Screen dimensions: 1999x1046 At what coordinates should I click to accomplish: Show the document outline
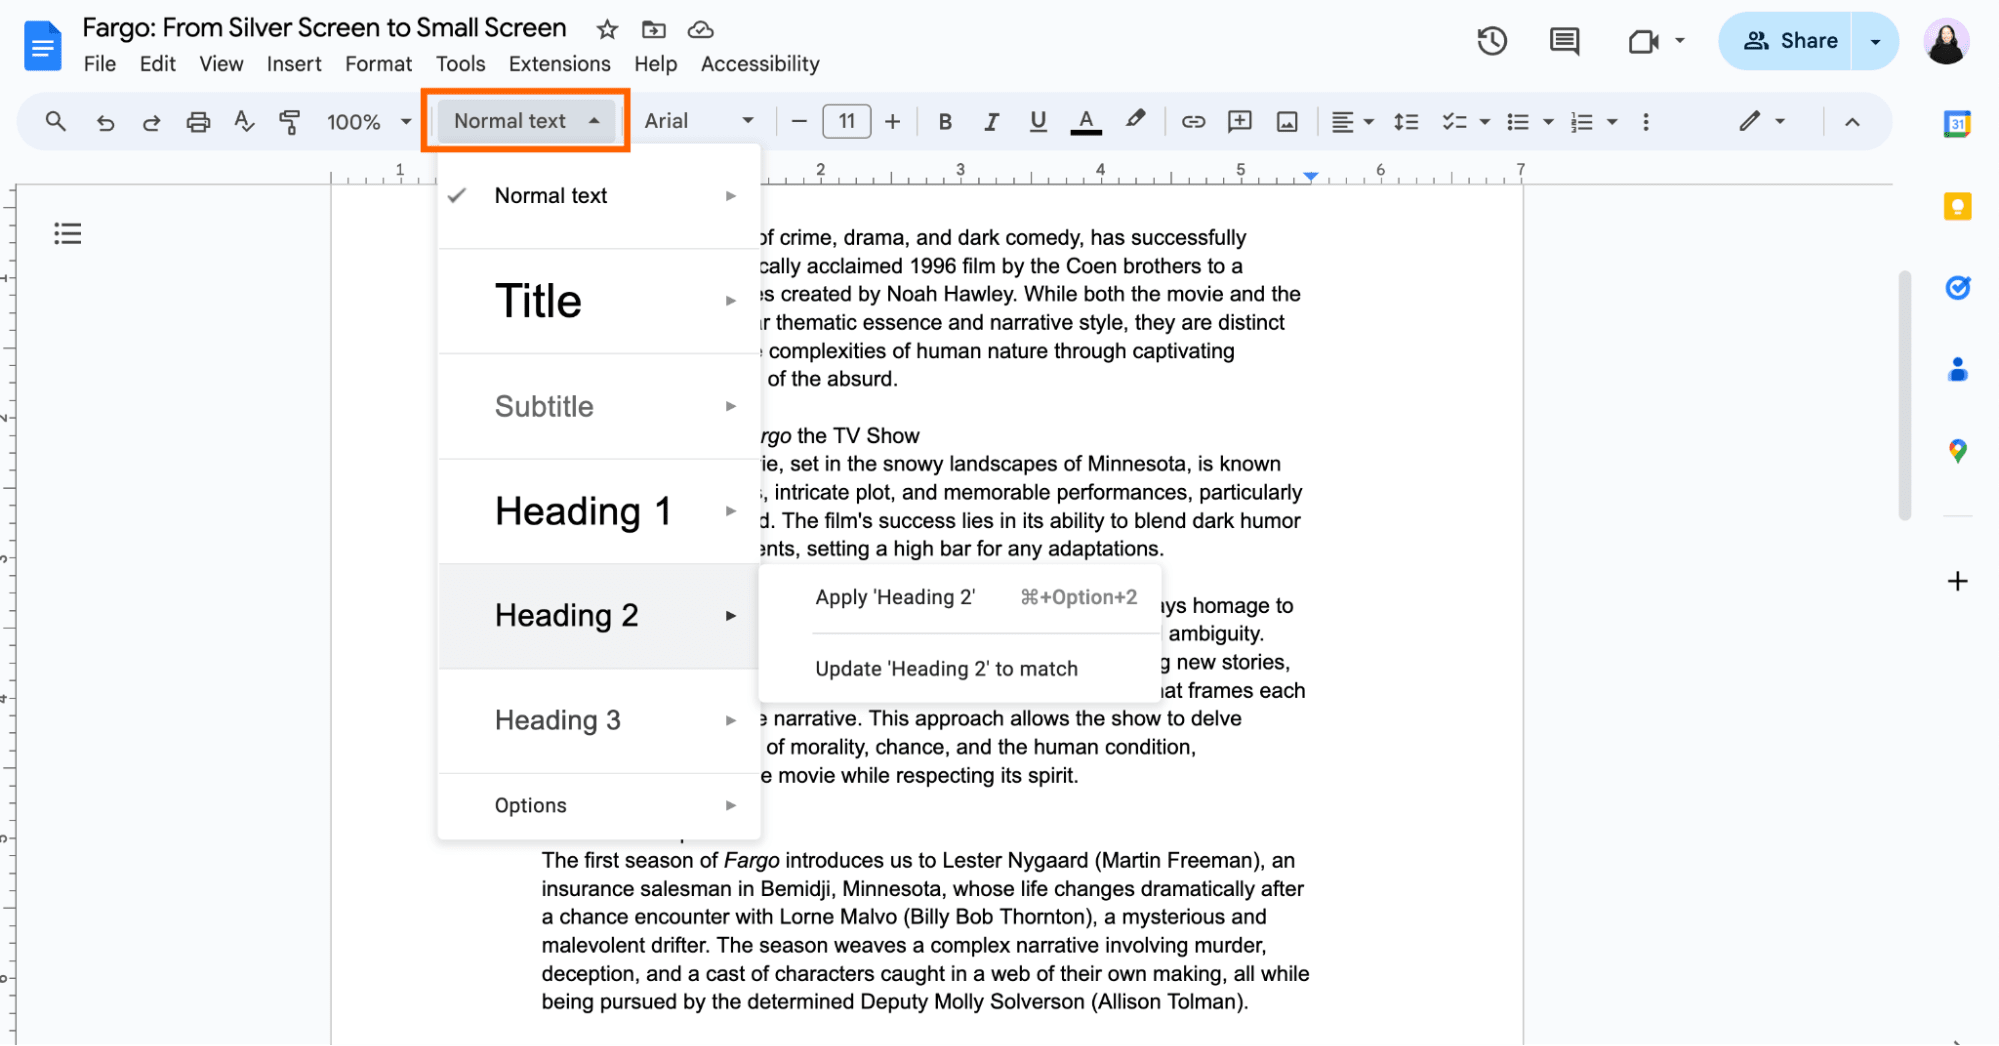[68, 234]
